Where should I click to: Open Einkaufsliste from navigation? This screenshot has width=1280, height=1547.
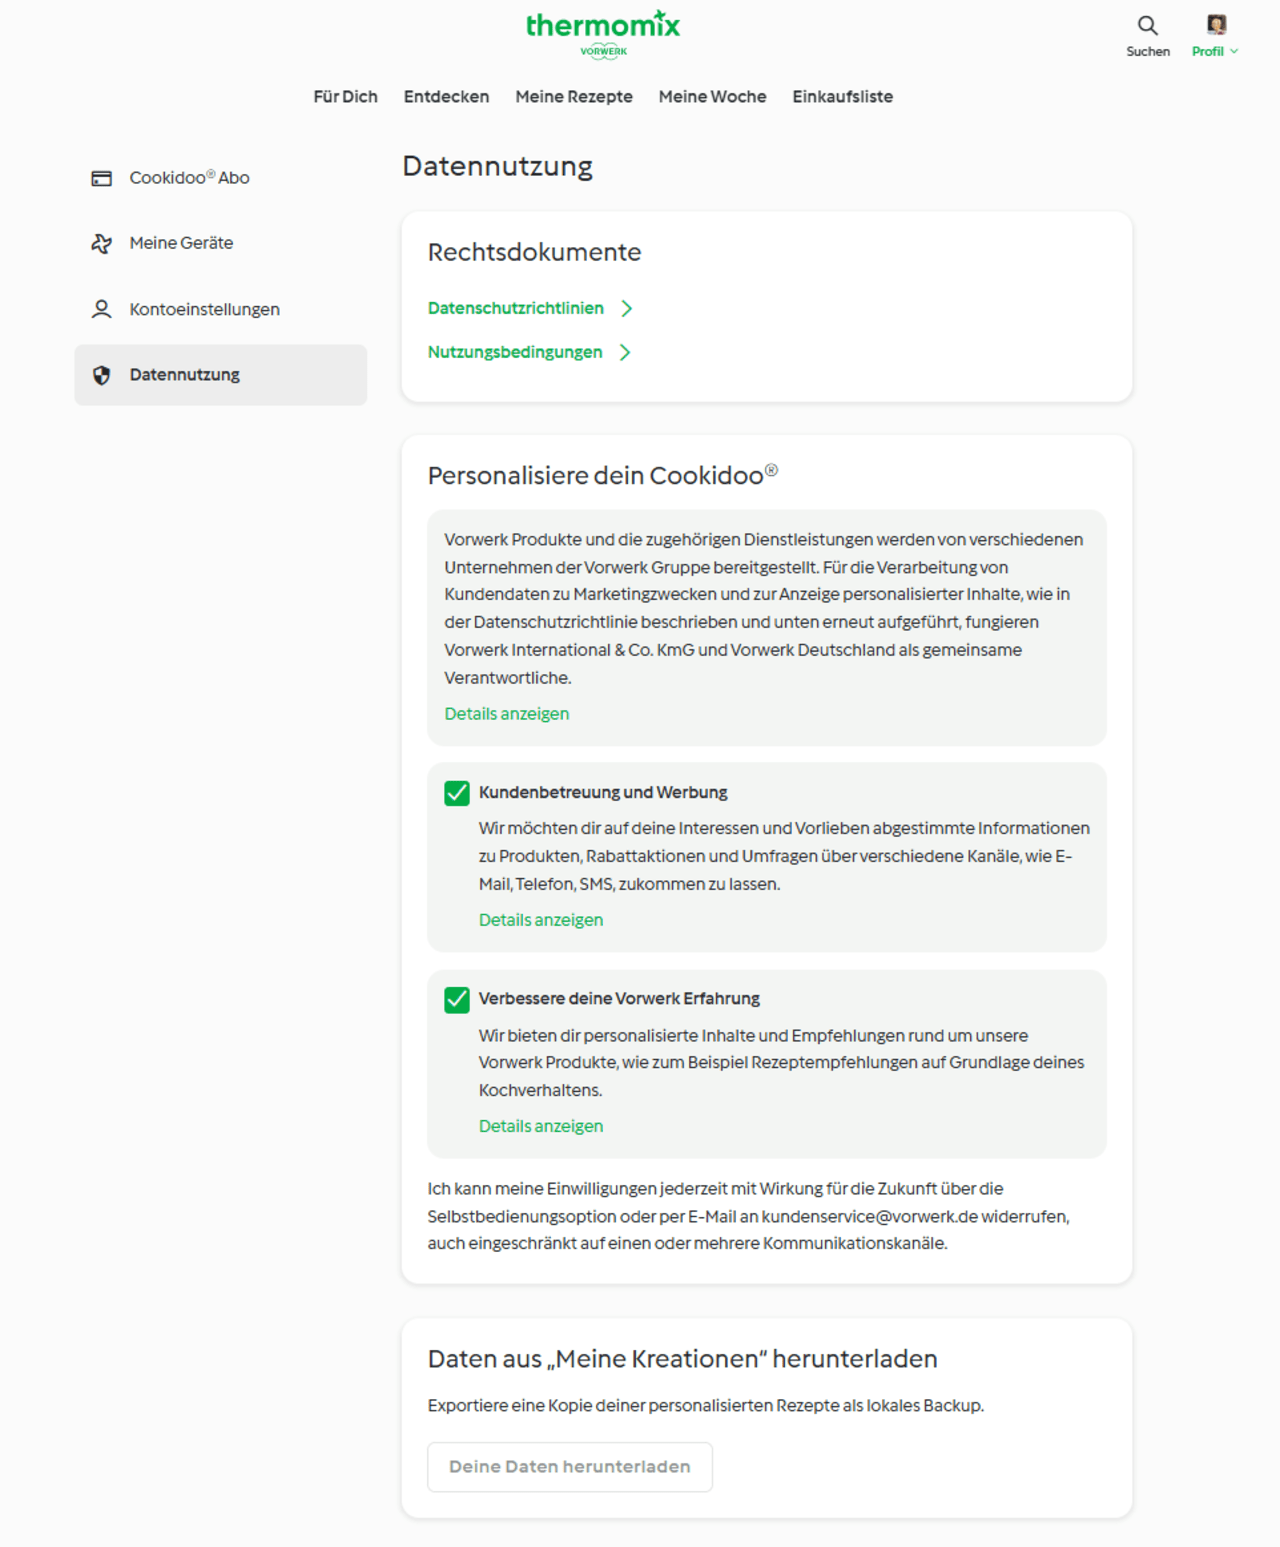(x=842, y=97)
